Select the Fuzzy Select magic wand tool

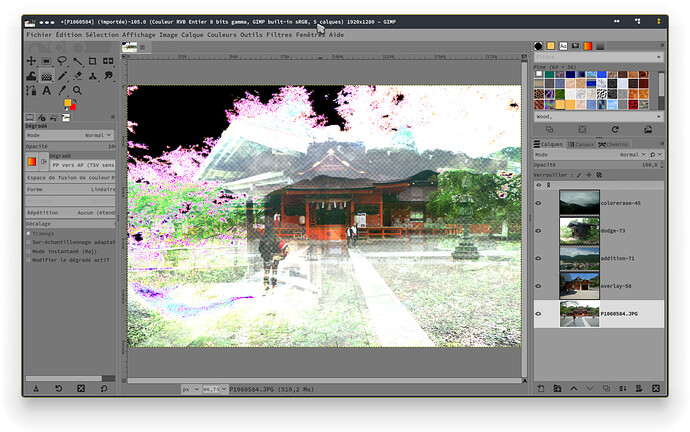tap(77, 61)
